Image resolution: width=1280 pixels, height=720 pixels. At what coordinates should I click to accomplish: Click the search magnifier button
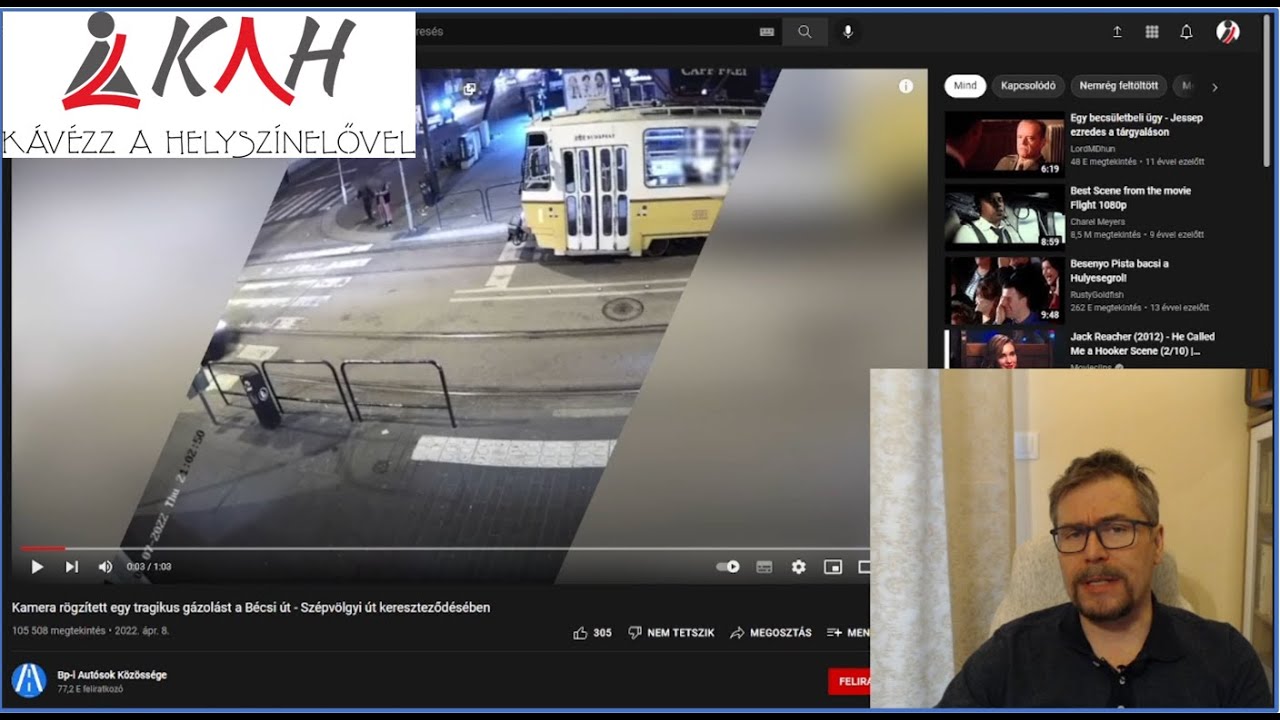tap(805, 32)
